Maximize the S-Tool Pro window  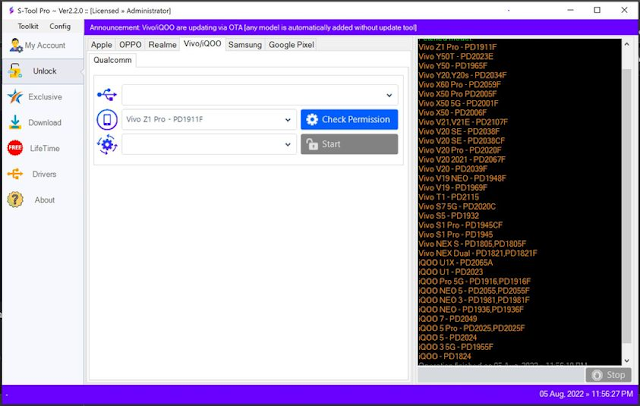597,10
